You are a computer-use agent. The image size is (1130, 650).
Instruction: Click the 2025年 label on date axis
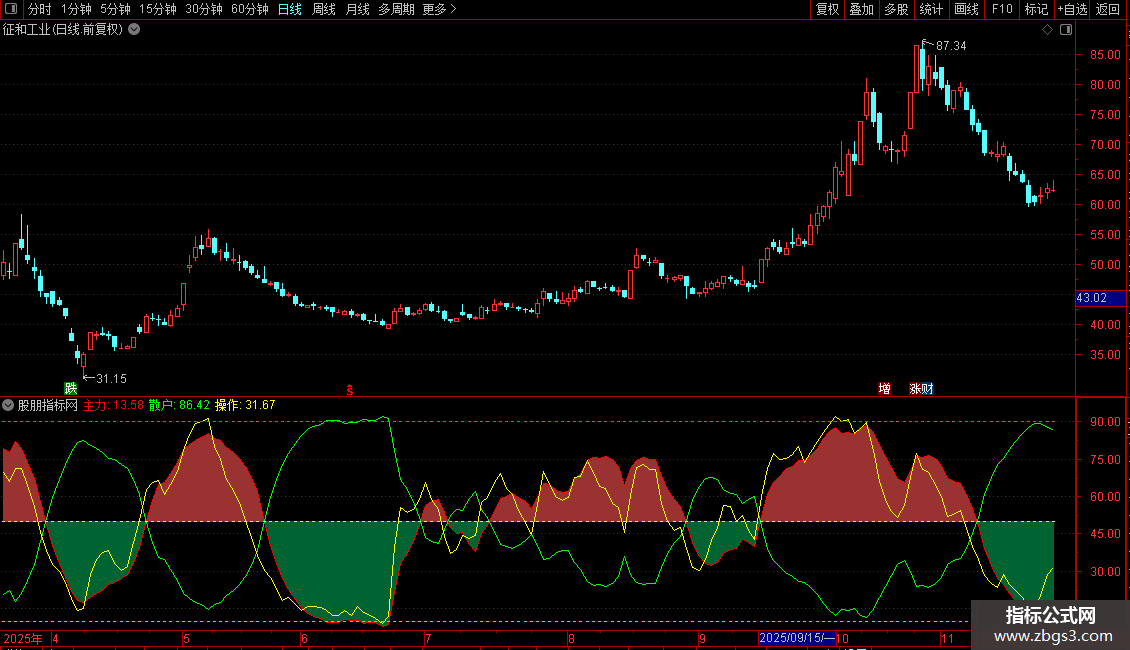(22, 638)
